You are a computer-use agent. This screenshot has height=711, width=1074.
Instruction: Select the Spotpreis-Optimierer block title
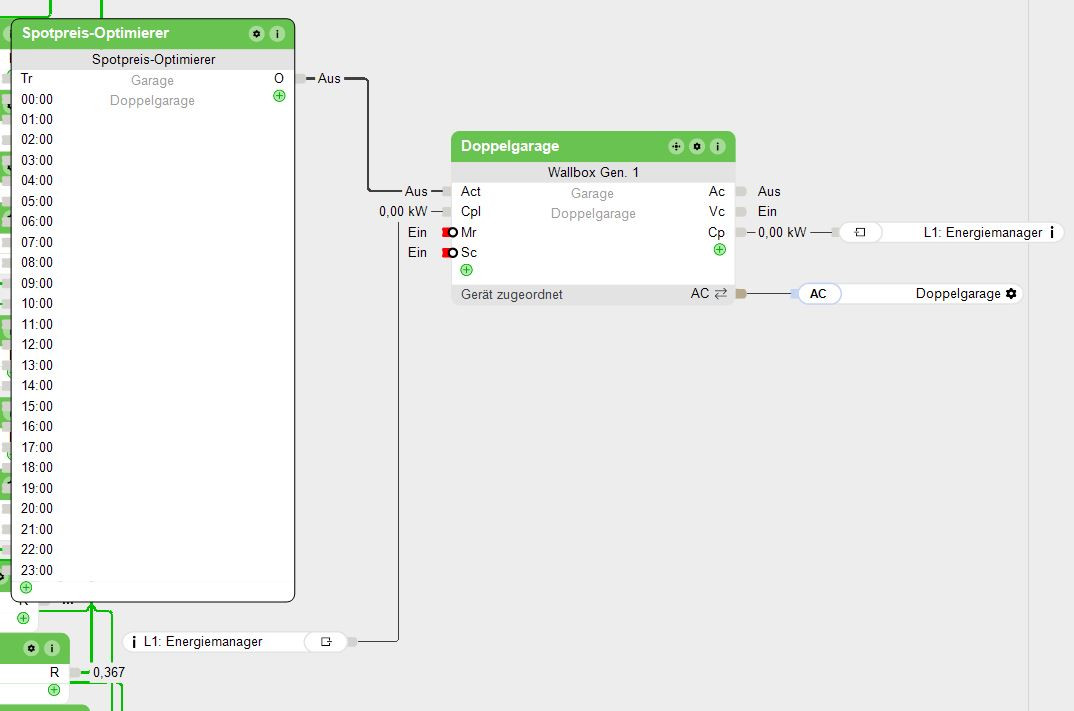coord(95,33)
